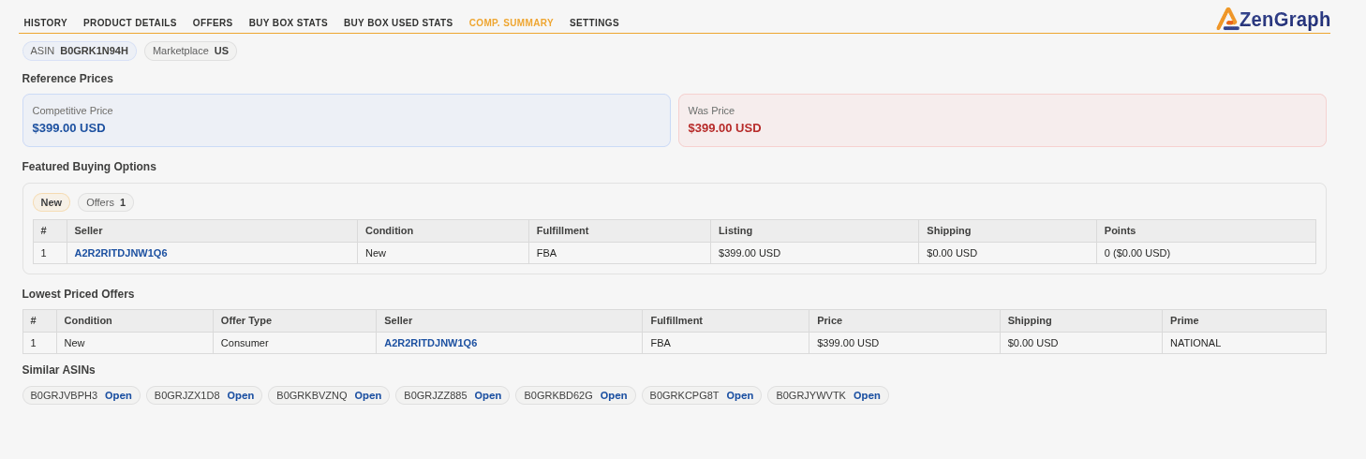The width and height of the screenshot is (1366, 459).
Task: Click the Competitive Price card
Action: 346,120
